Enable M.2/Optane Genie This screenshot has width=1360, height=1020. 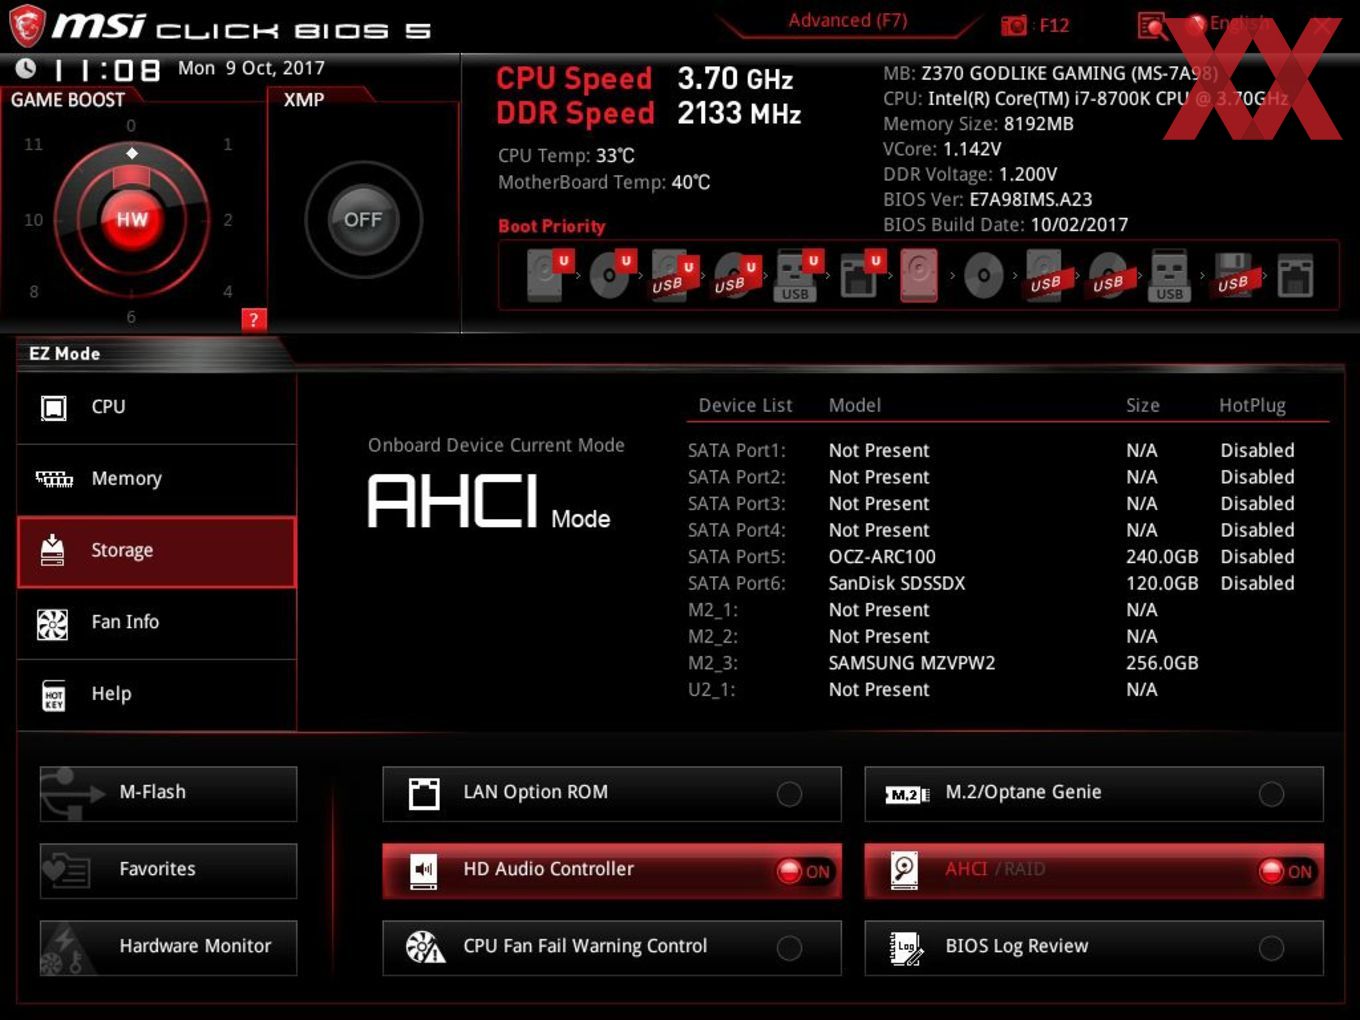click(x=1094, y=794)
